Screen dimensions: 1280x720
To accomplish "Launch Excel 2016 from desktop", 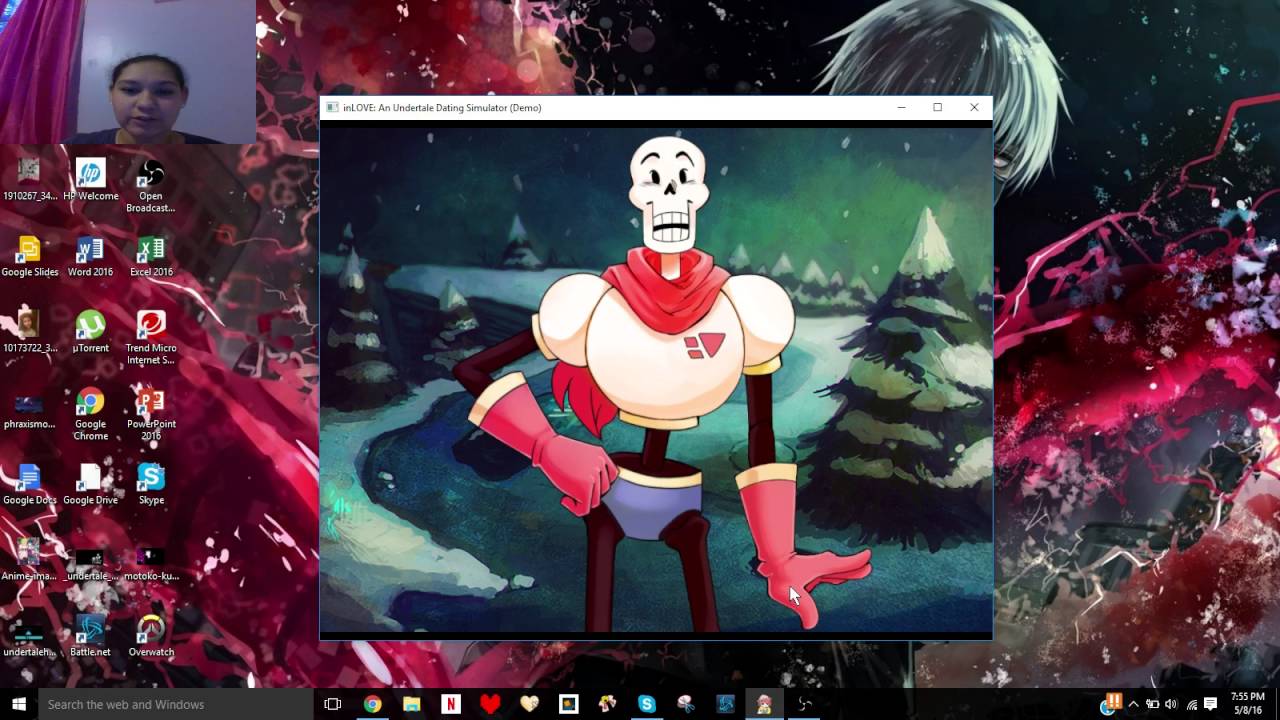I will pyautogui.click(x=151, y=256).
